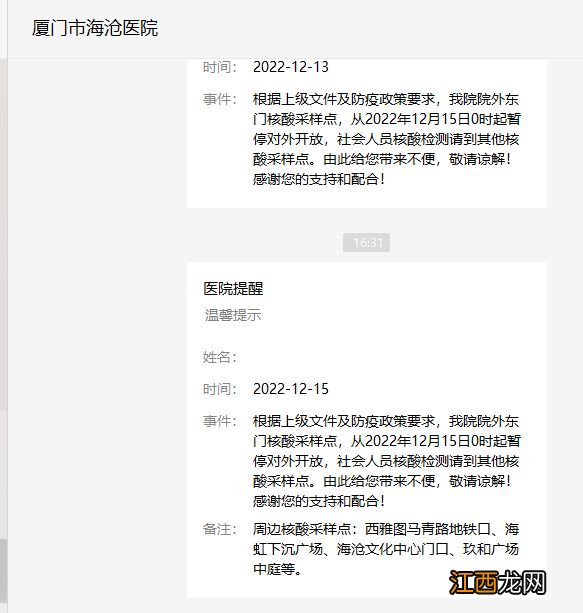583x613 pixels.
Task: Click the 事件: label in the lower card
Action: pos(220,421)
